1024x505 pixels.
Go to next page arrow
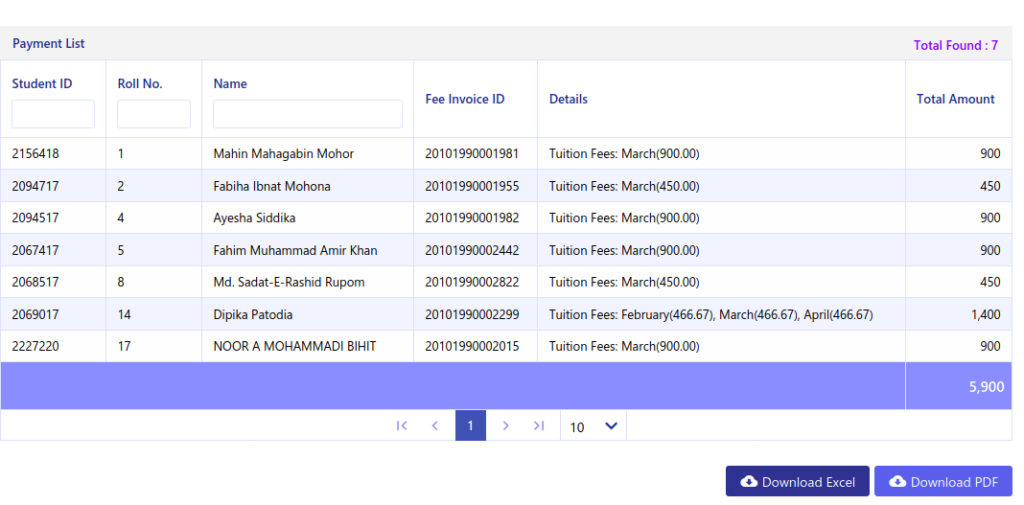pyautogui.click(x=505, y=426)
